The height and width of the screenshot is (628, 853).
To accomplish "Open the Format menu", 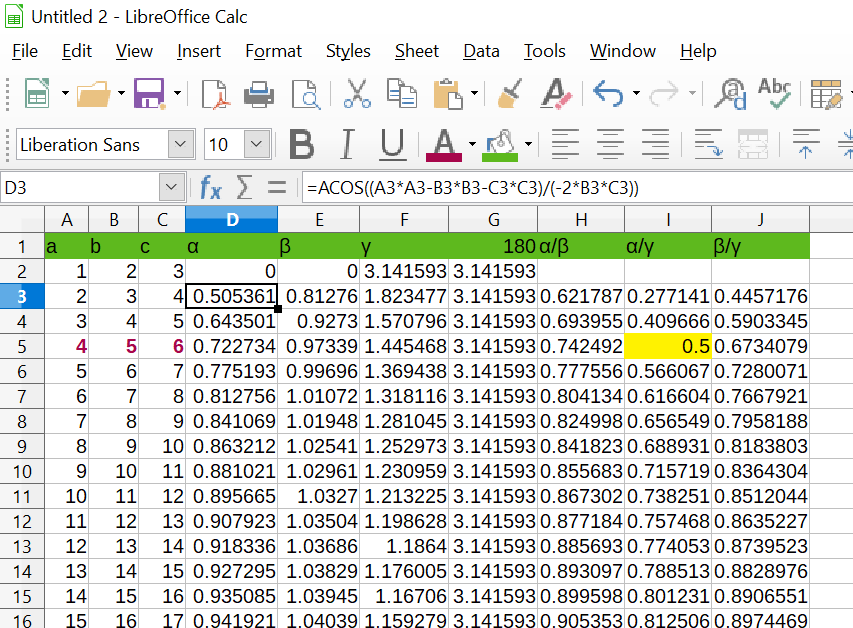I will click(273, 51).
